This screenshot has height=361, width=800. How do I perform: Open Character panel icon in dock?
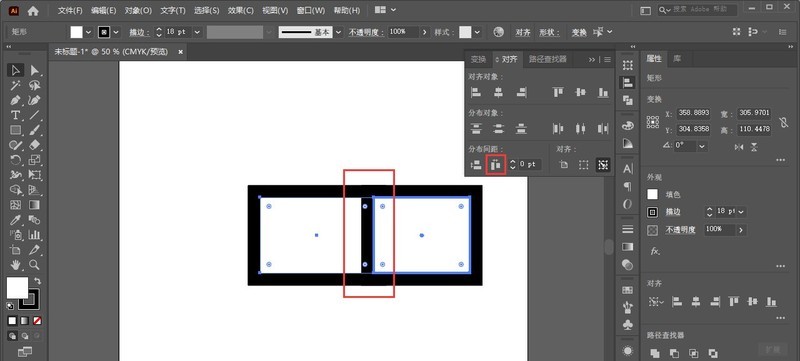coord(628,169)
